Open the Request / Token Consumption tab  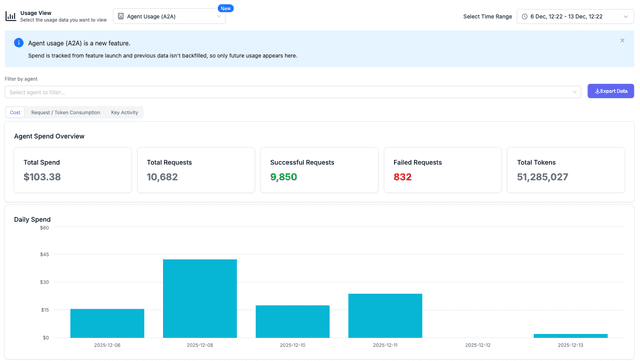pos(65,112)
